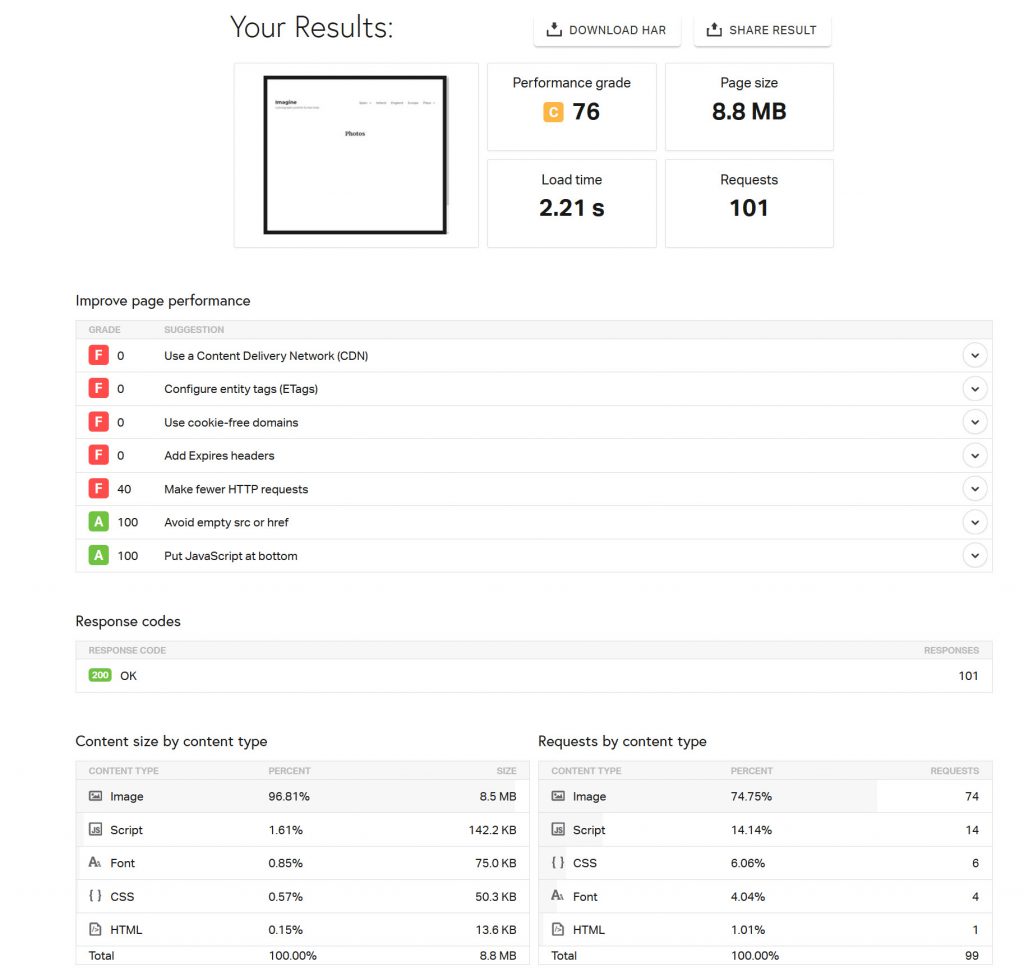Image resolution: width=1024 pixels, height=976 pixels.
Task: Expand the Add Expires headers chevron
Action: click(x=974, y=455)
